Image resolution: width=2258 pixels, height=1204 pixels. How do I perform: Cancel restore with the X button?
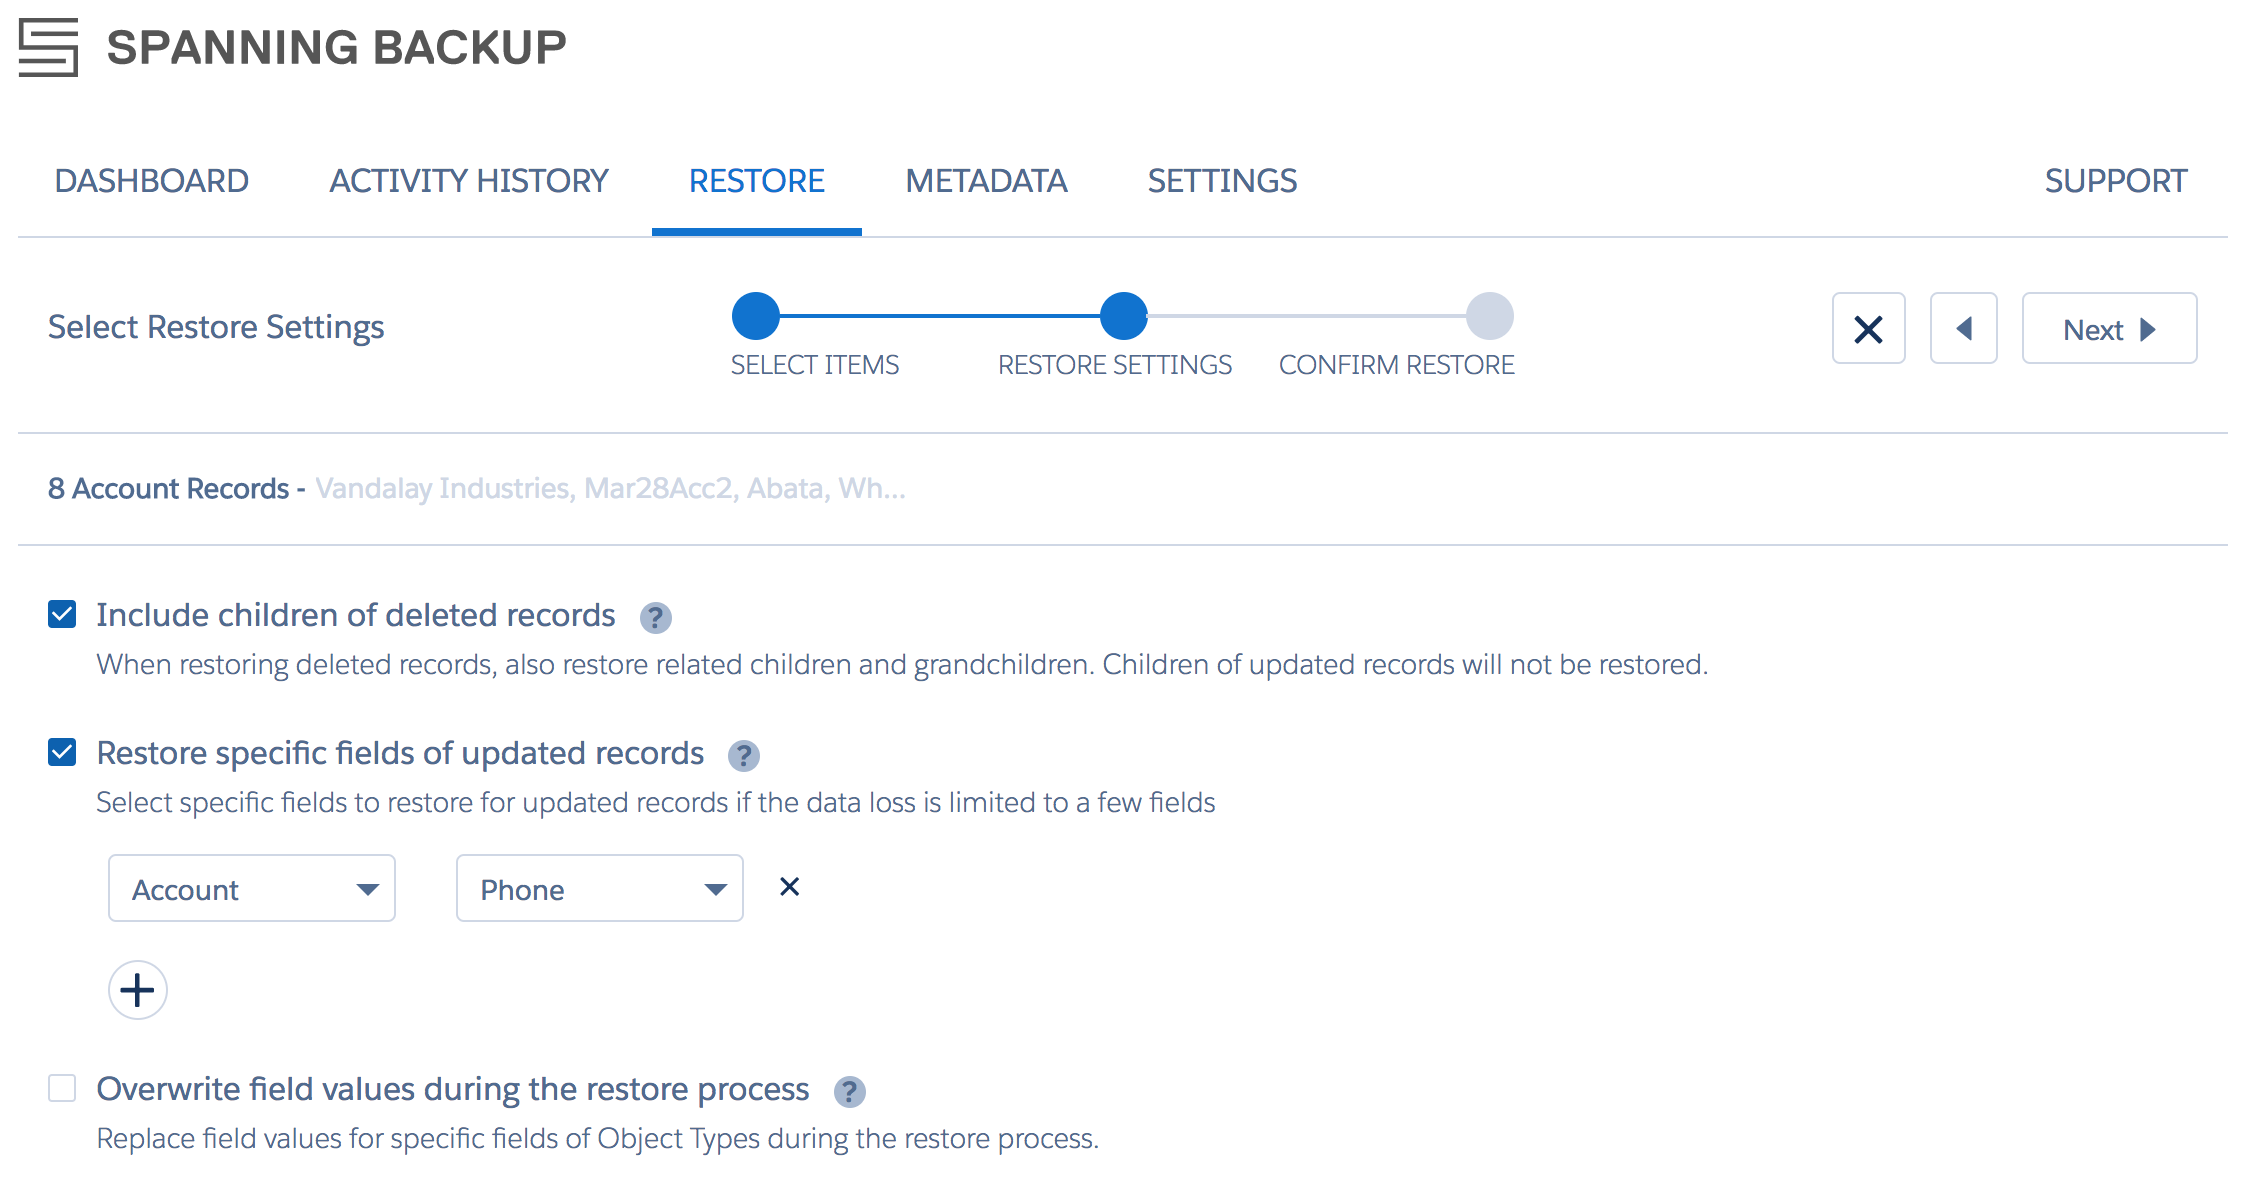(x=1868, y=329)
